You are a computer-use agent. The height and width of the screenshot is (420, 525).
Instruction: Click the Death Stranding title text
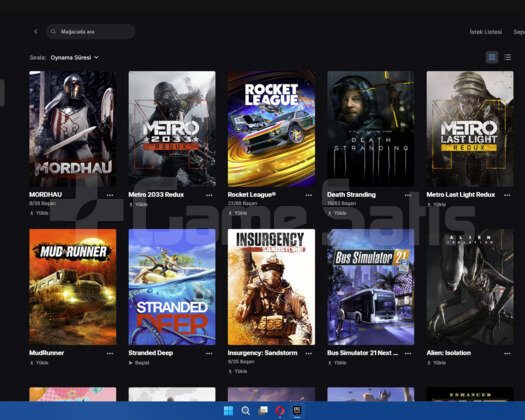(x=351, y=195)
